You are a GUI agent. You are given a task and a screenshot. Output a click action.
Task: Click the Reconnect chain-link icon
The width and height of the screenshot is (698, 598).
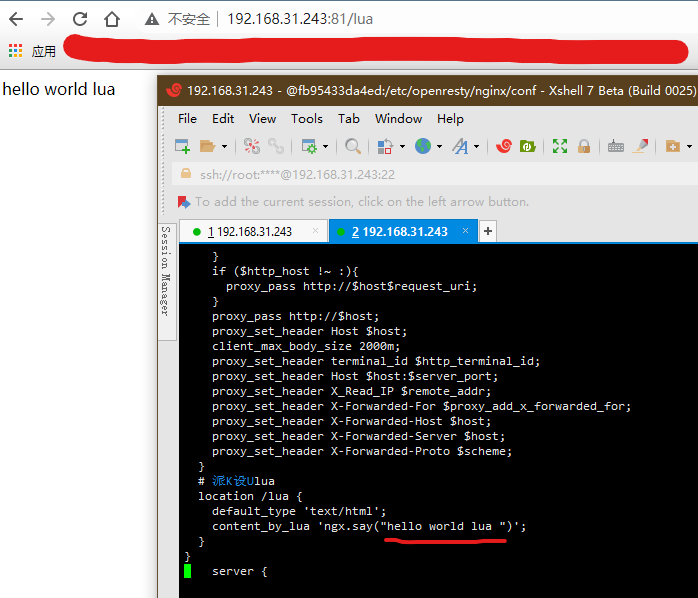[276, 146]
